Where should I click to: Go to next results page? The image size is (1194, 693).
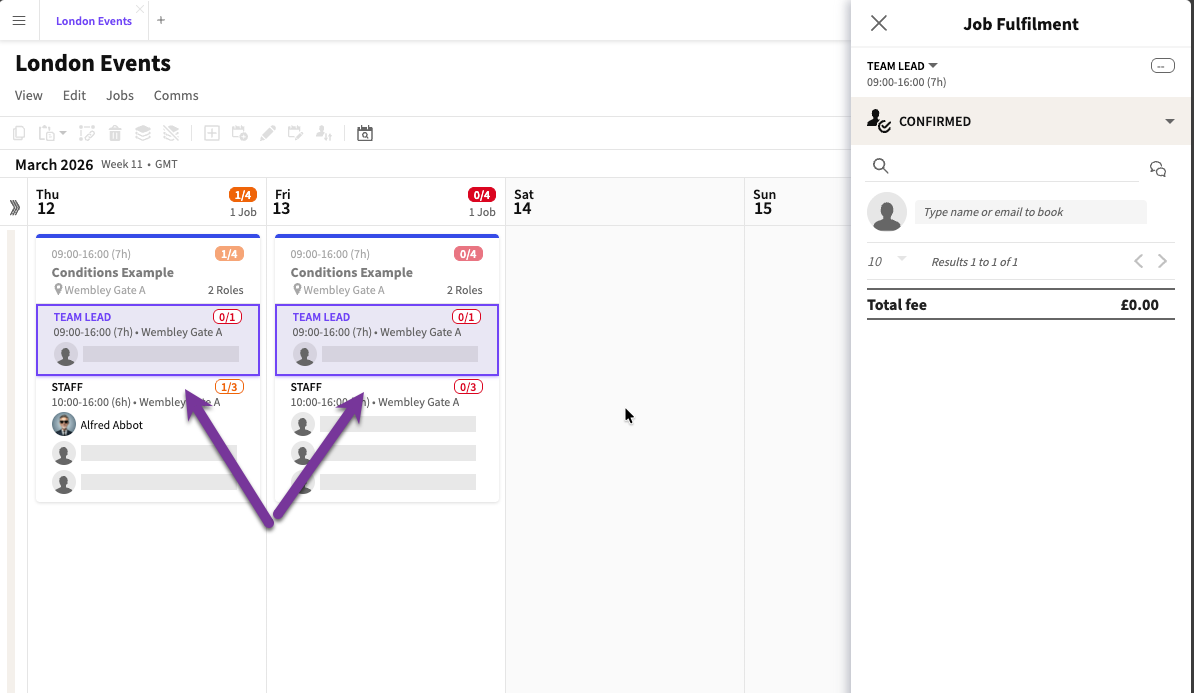point(1162,261)
